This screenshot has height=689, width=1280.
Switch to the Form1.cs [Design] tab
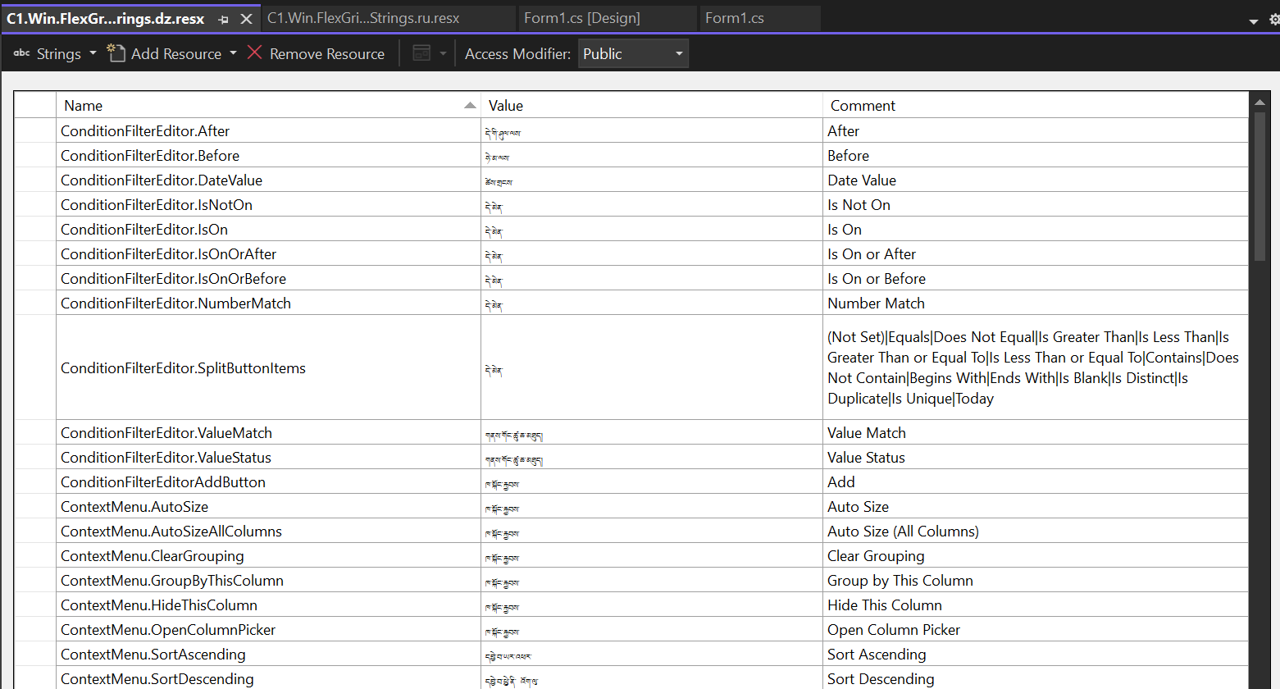click(x=581, y=18)
